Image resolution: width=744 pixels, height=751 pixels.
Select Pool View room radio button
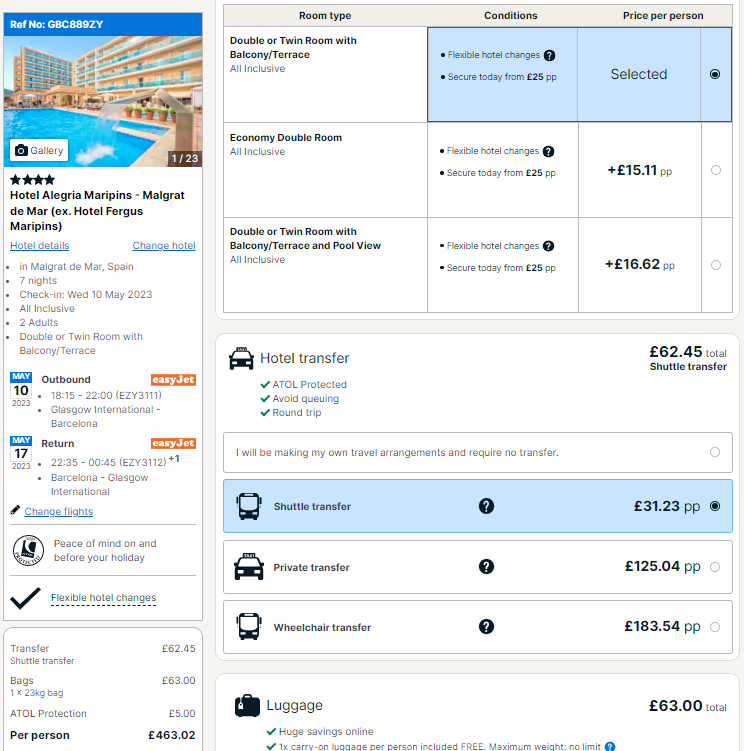(716, 265)
